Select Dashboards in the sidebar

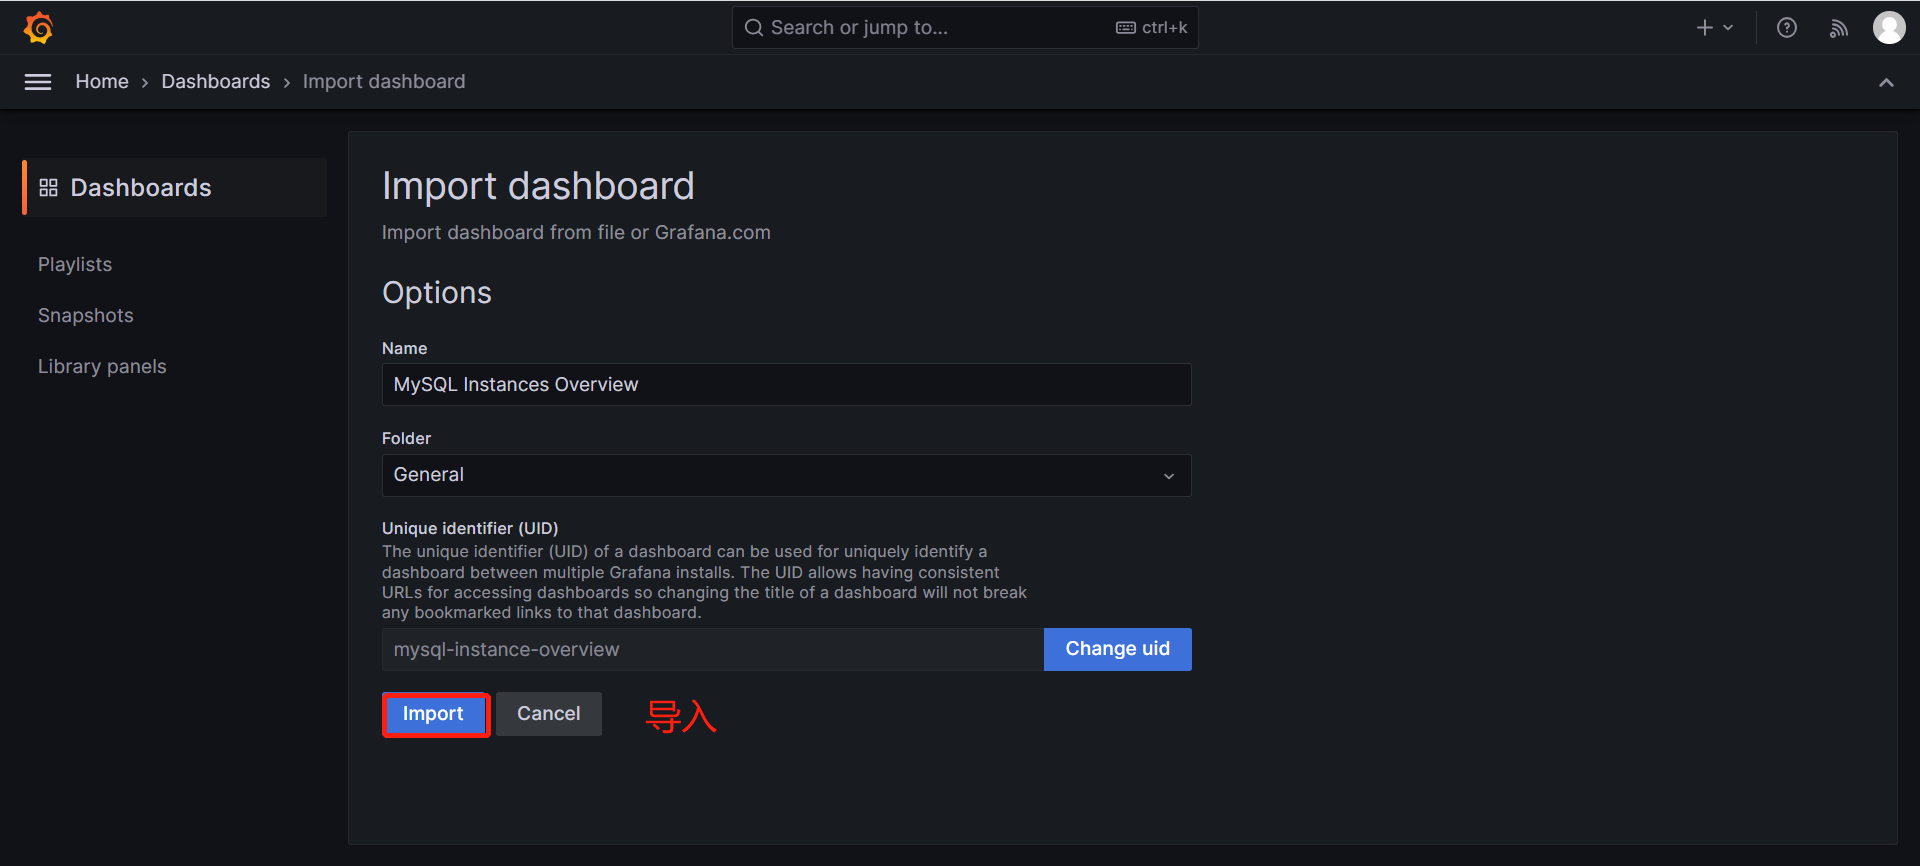click(x=175, y=188)
